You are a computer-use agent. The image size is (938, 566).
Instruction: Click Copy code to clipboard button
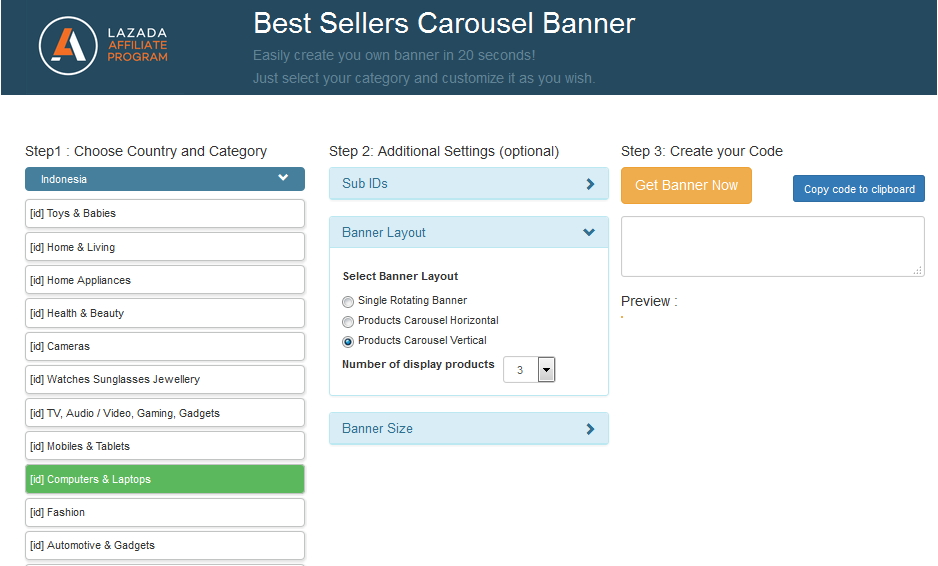point(859,189)
